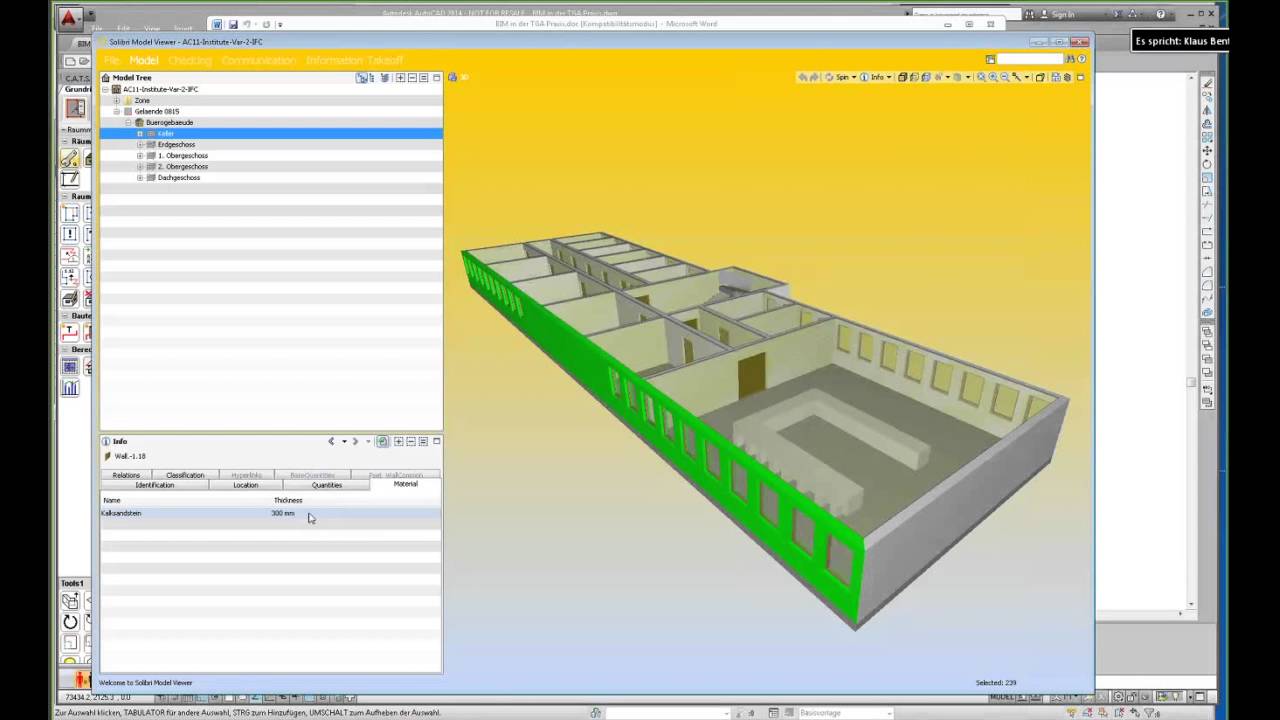Screen dimensions: 1280x720
Task: Collapse the Gelaende 0815 node
Action: (x=117, y=111)
